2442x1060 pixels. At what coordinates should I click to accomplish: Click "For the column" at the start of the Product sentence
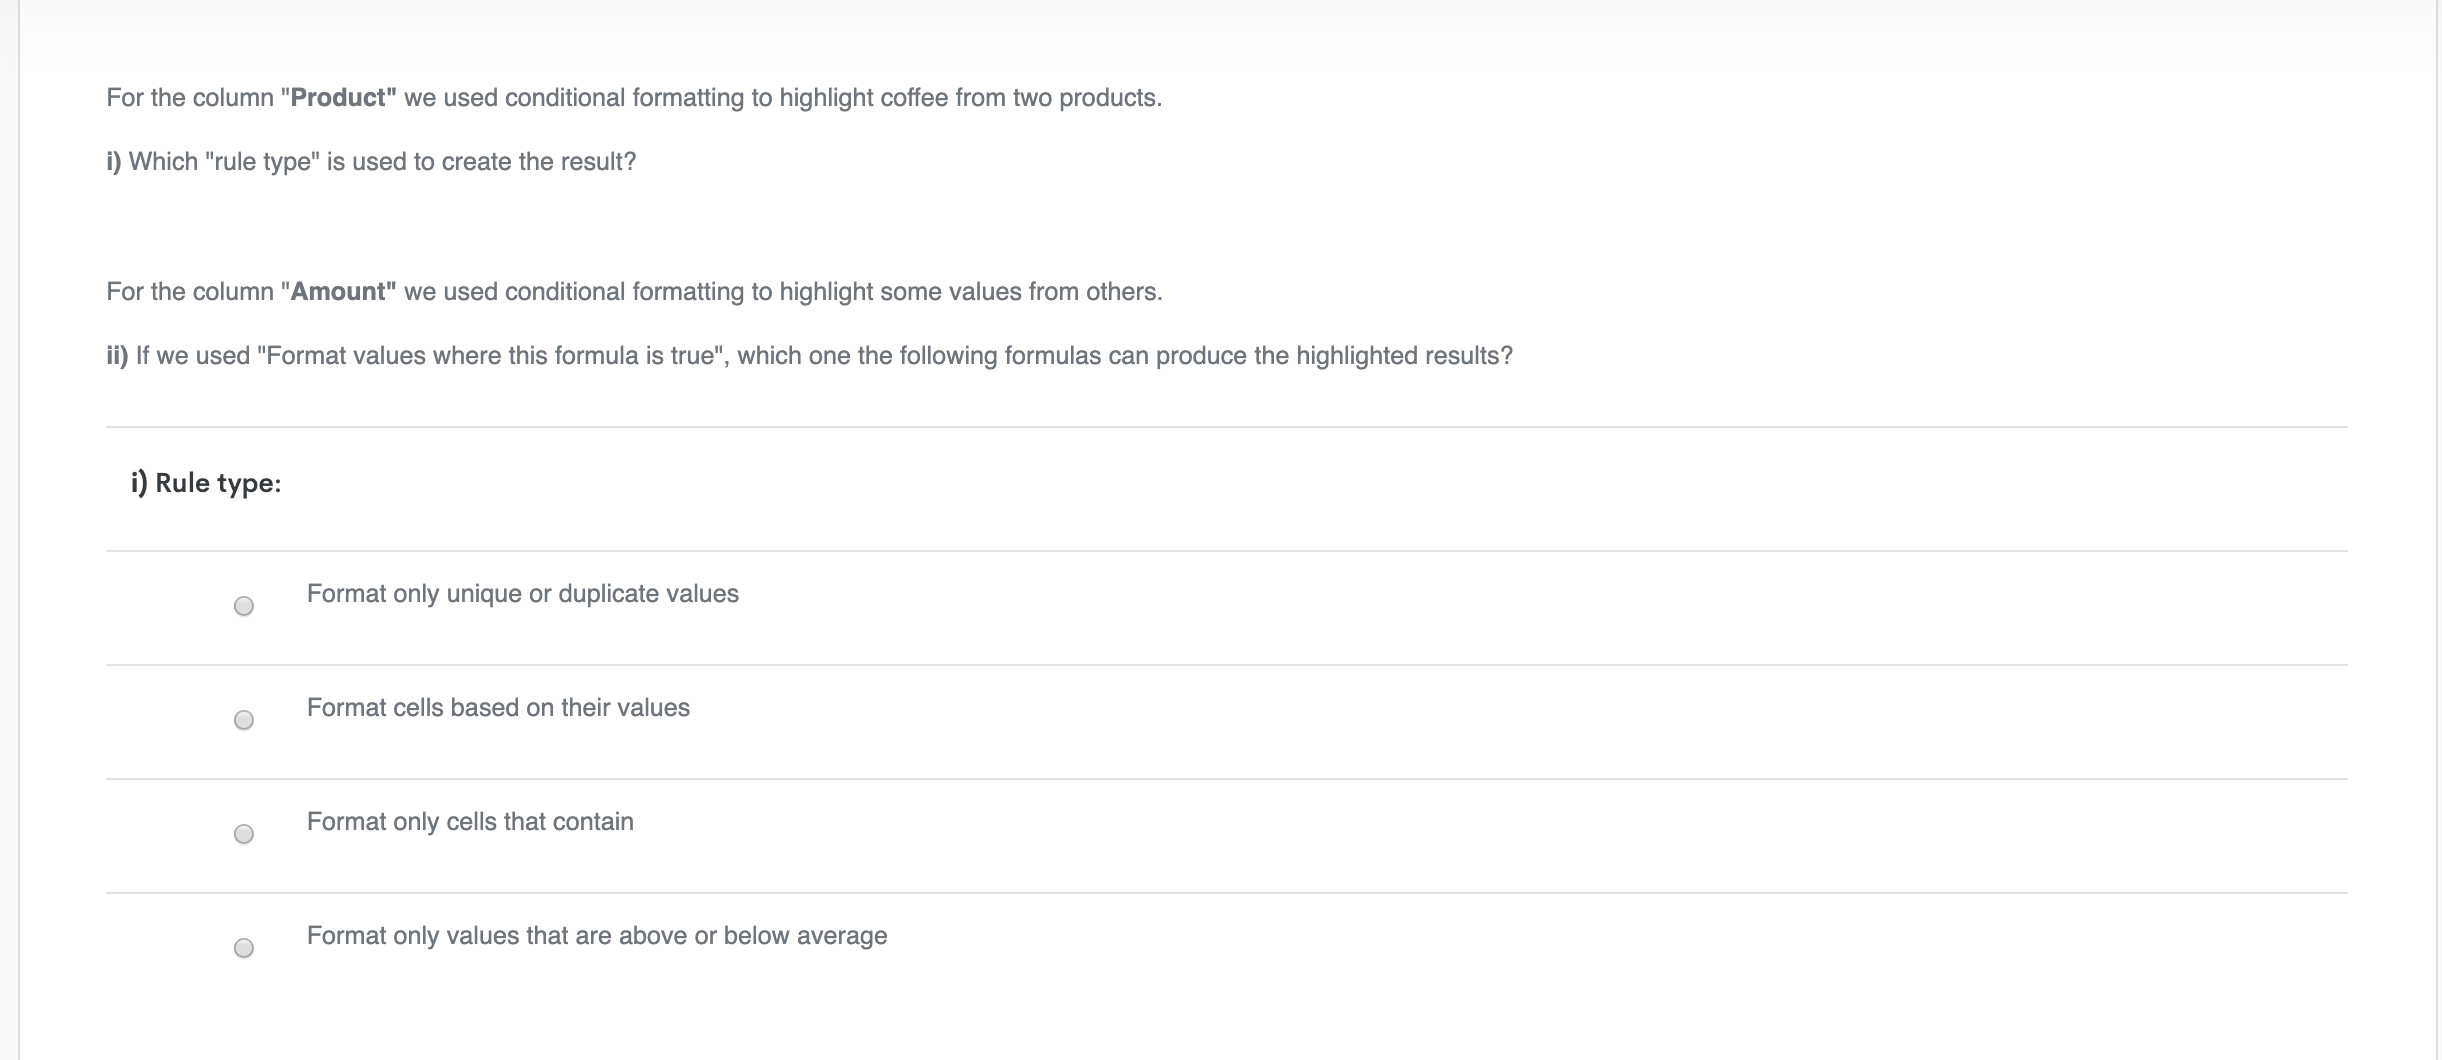point(190,98)
